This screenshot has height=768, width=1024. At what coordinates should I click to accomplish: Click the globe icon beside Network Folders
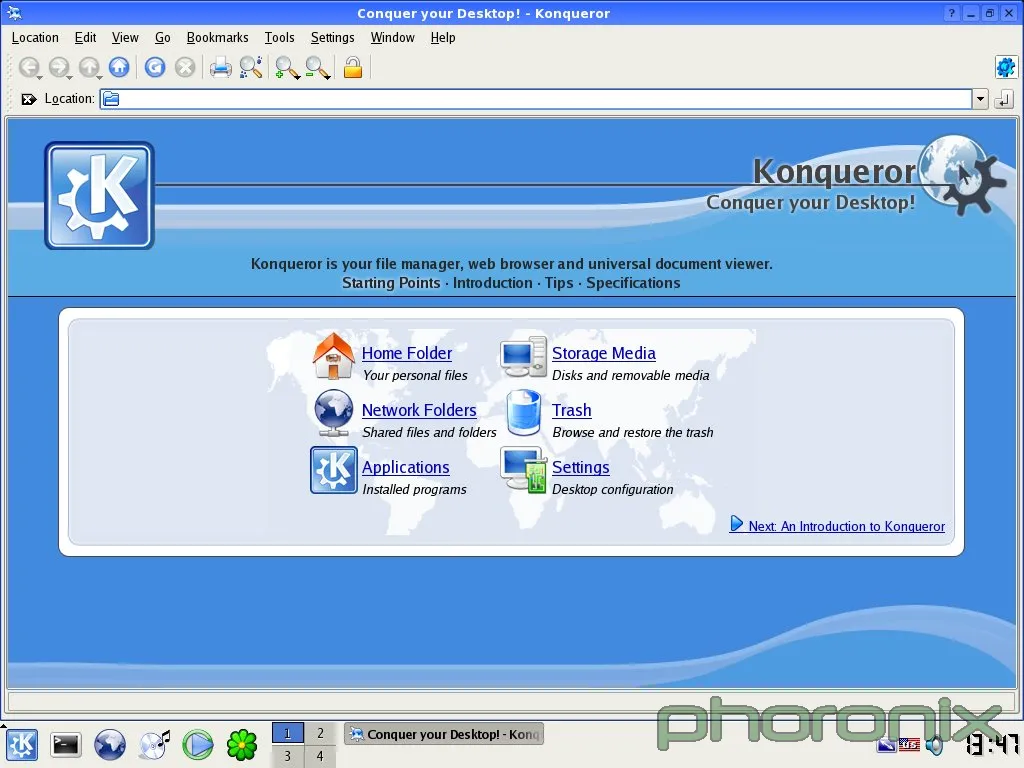click(x=333, y=413)
